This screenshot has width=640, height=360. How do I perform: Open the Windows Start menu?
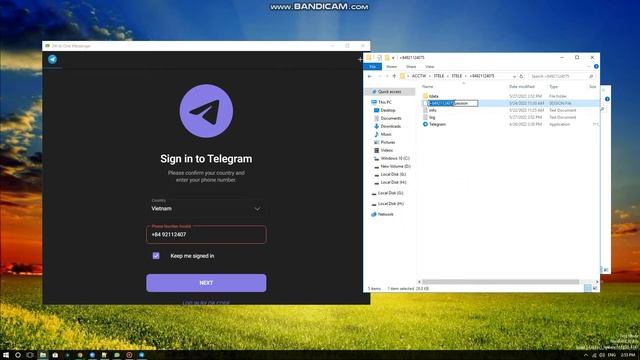click(x=6, y=355)
